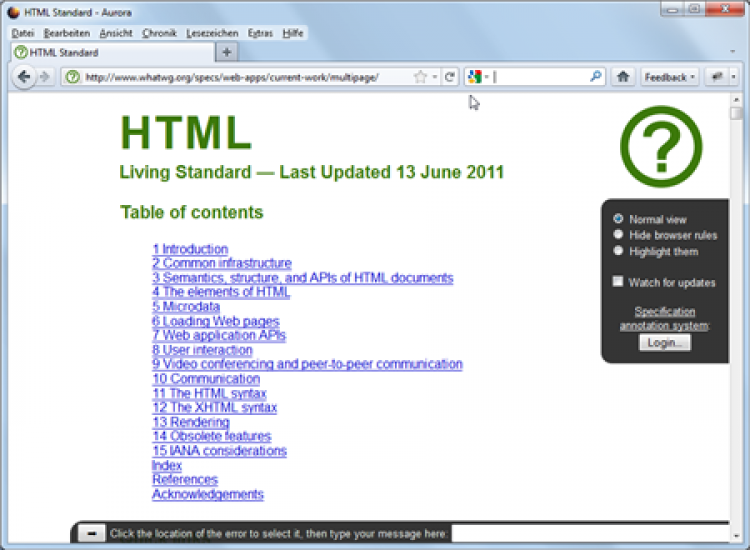Go to the browser Home page icon
The width and height of the screenshot is (750, 550).
pyautogui.click(x=623, y=77)
